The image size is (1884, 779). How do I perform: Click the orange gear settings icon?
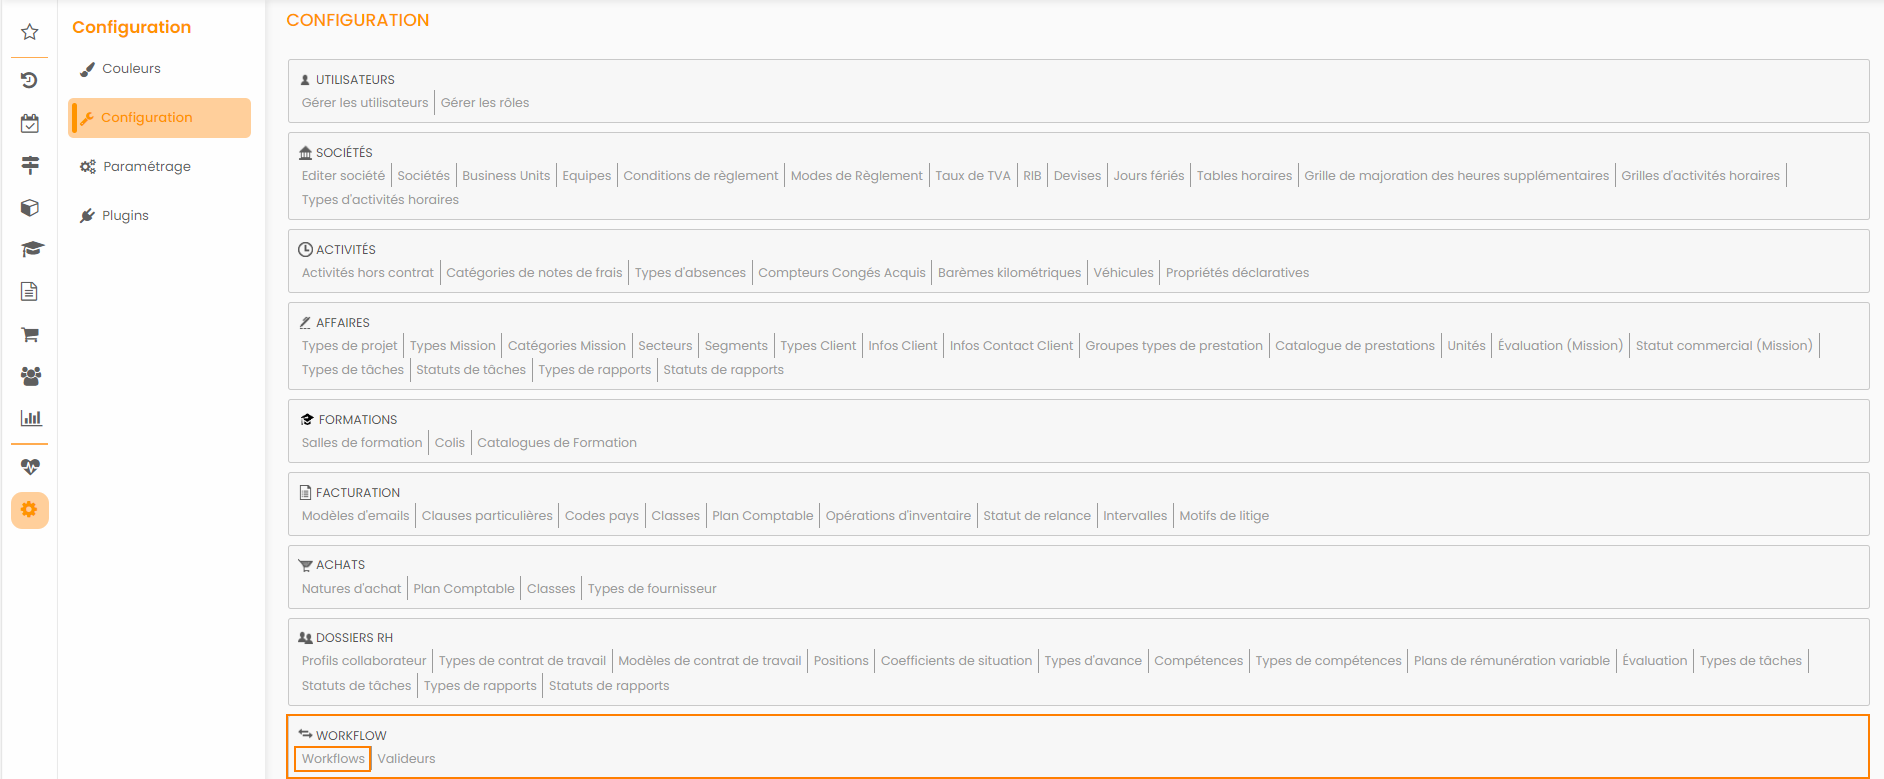pyautogui.click(x=30, y=510)
